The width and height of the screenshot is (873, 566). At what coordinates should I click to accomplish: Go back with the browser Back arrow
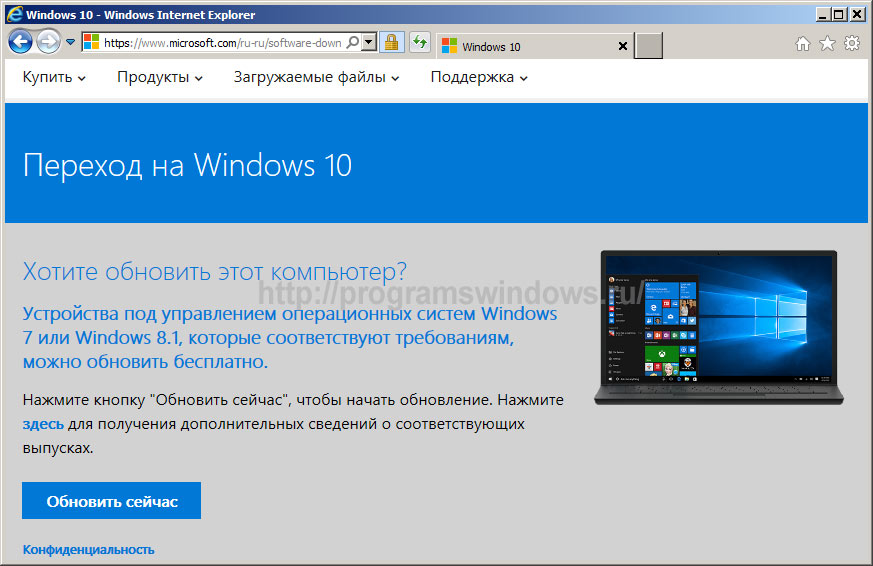point(21,42)
